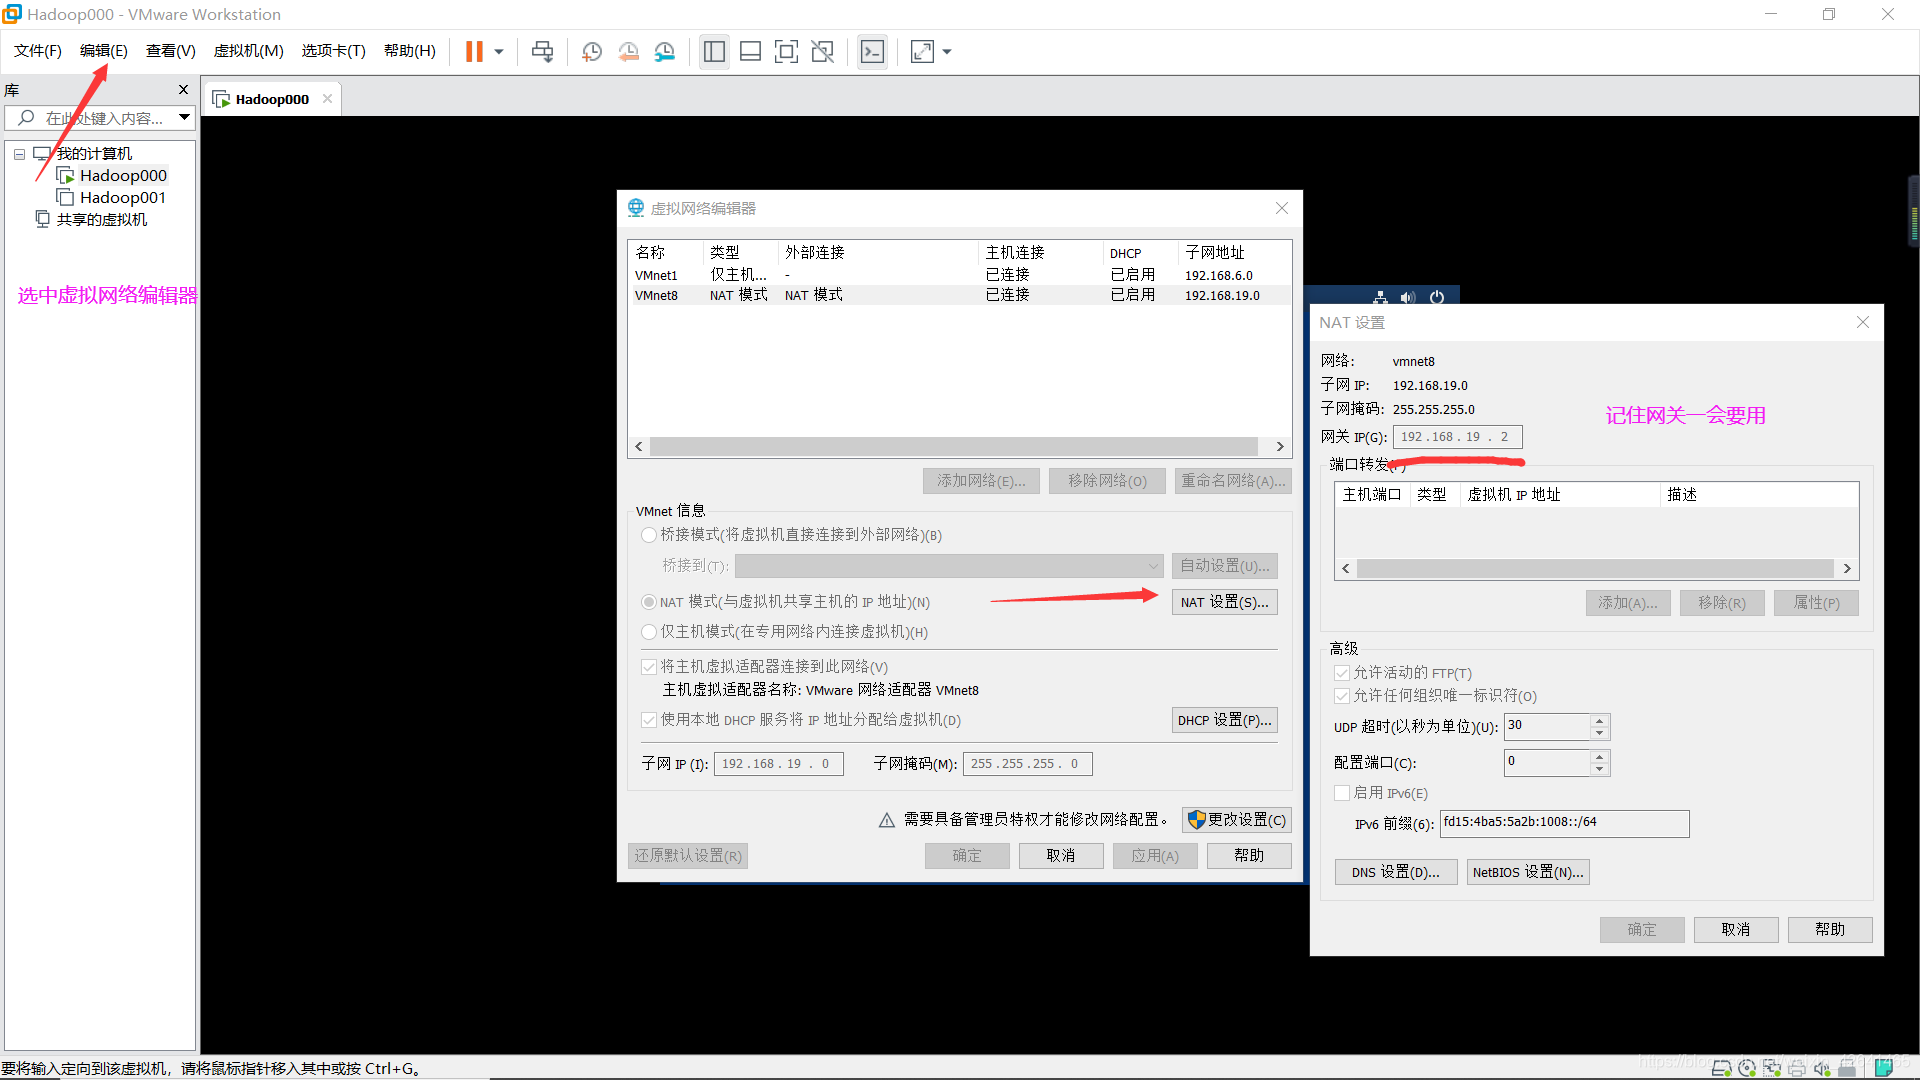Open the 查看(V) menu
The width and height of the screenshot is (1920, 1080).
pos(171,51)
